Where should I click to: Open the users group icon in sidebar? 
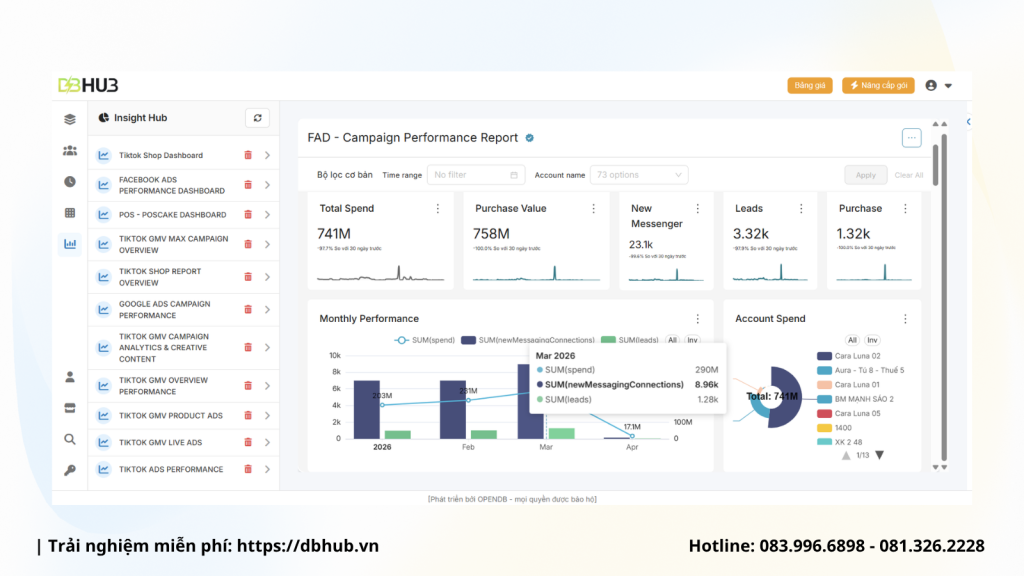[x=70, y=150]
